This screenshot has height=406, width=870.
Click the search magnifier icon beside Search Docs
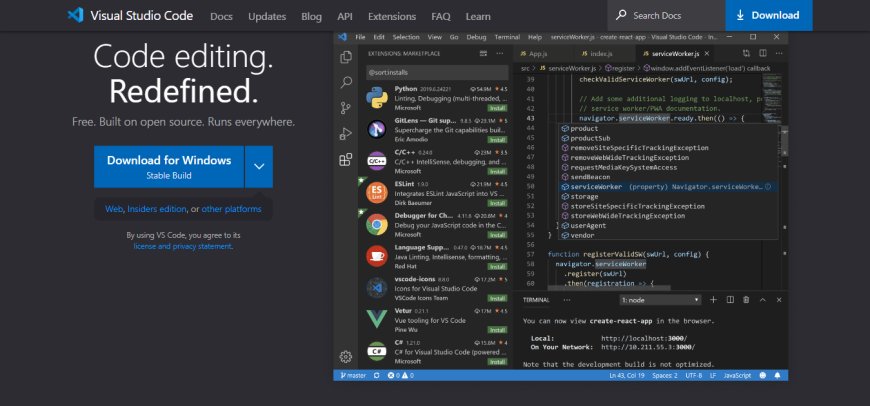click(621, 15)
